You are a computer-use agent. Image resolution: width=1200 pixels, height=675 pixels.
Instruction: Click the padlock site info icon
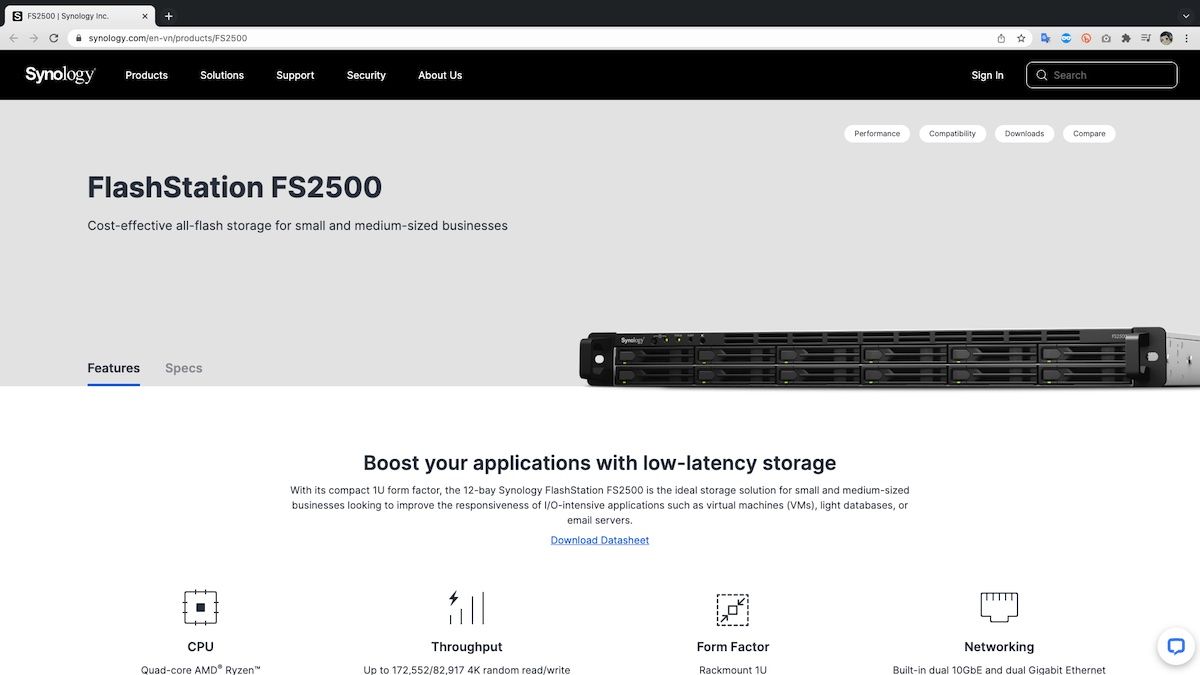pos(78,38)
